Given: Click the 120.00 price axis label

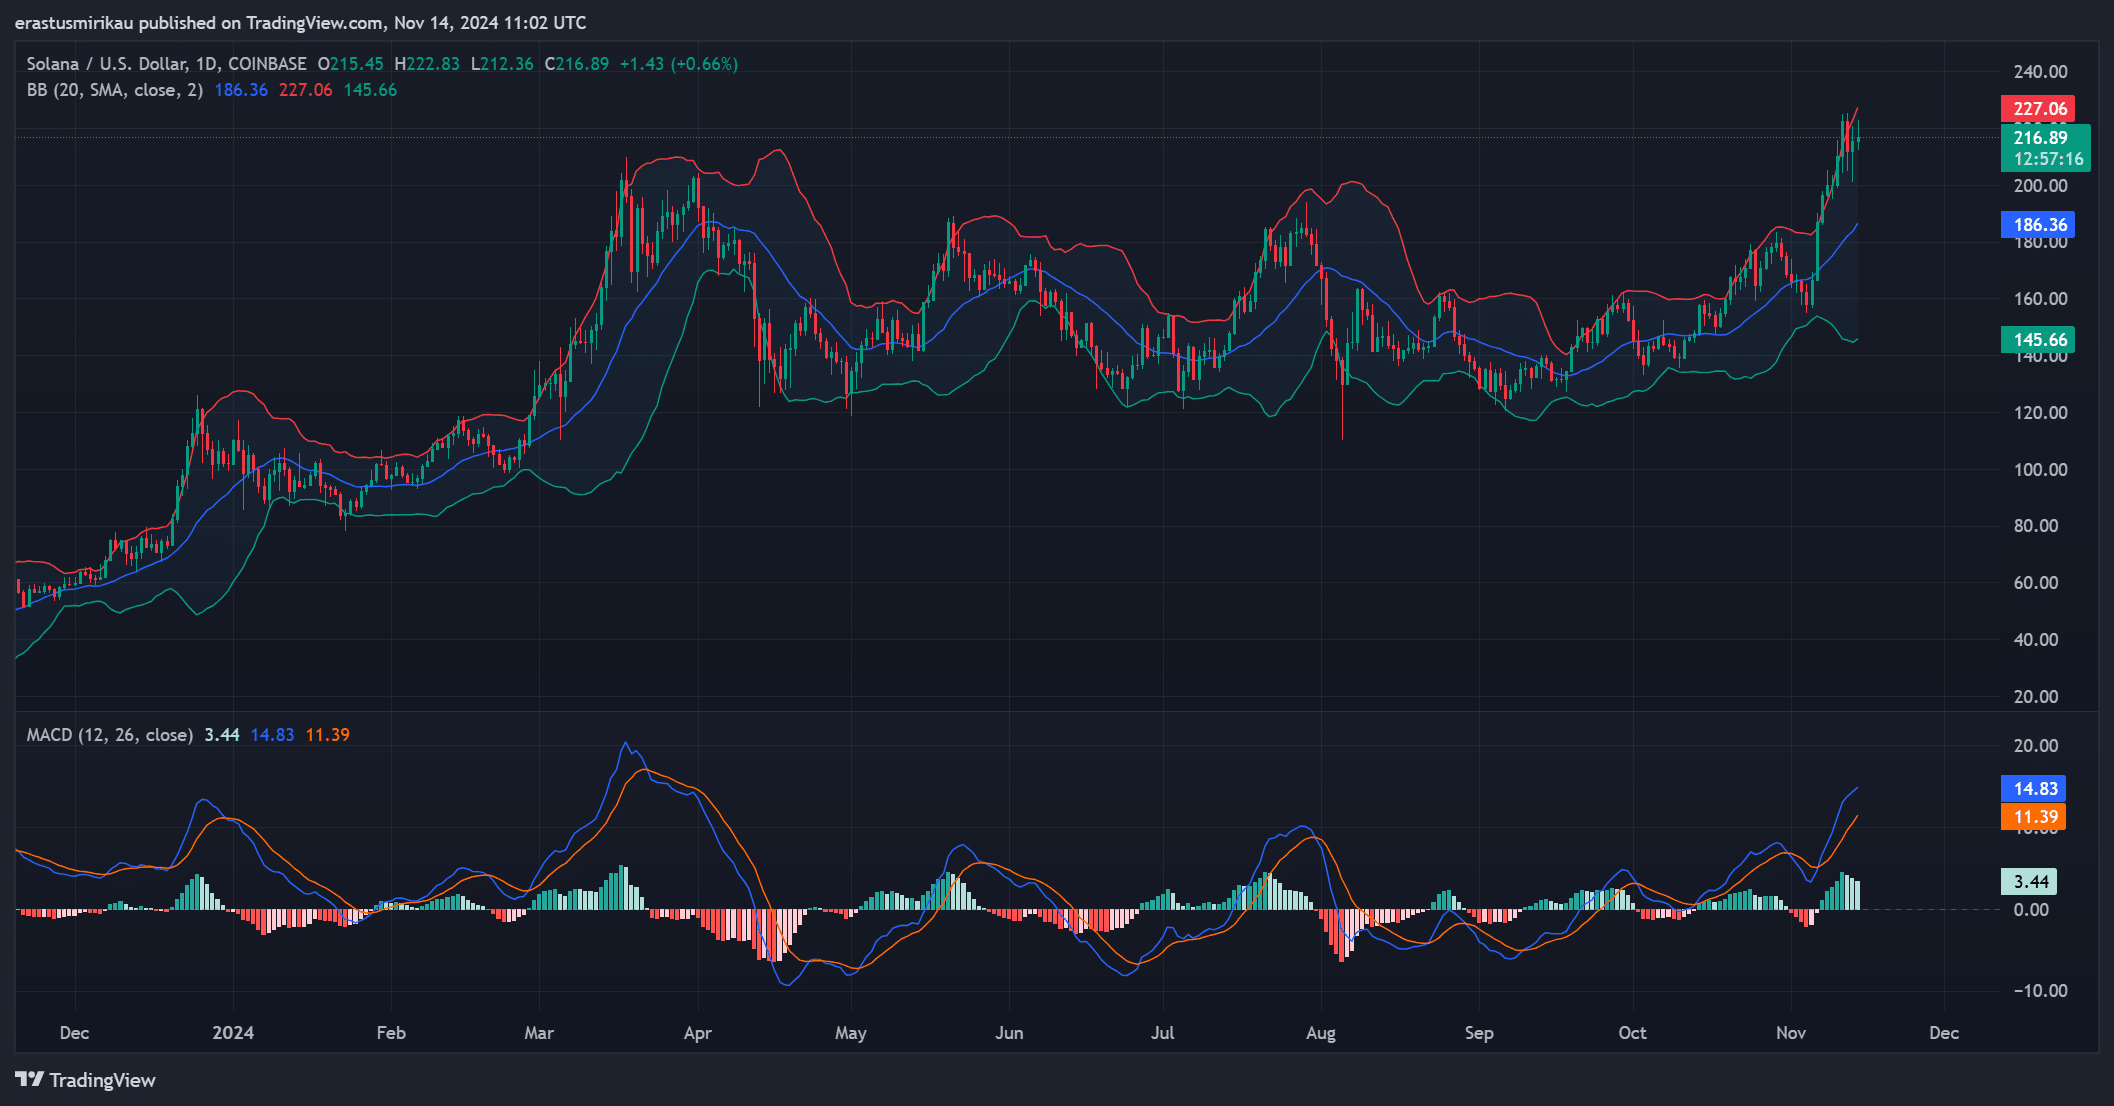Looking at the screenshot, I should 2040,413.
